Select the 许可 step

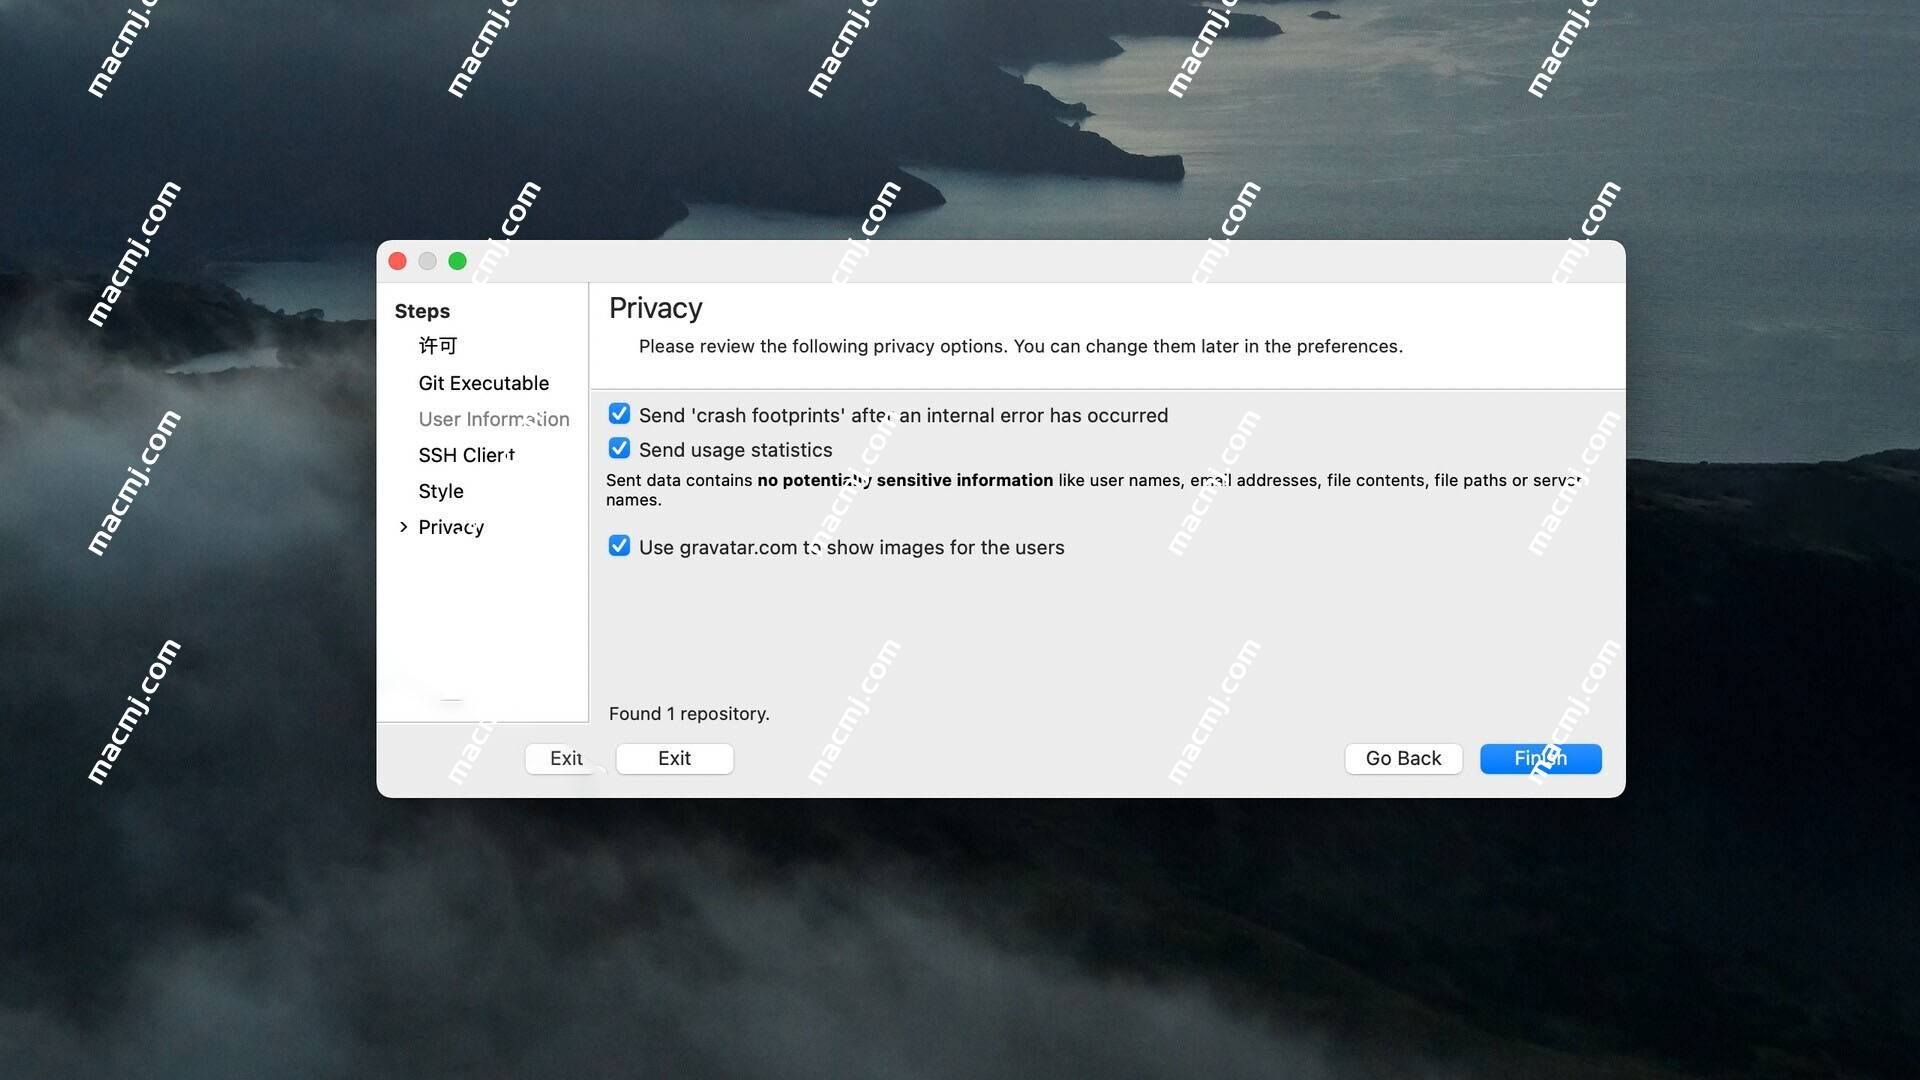(x=438, y=346)
